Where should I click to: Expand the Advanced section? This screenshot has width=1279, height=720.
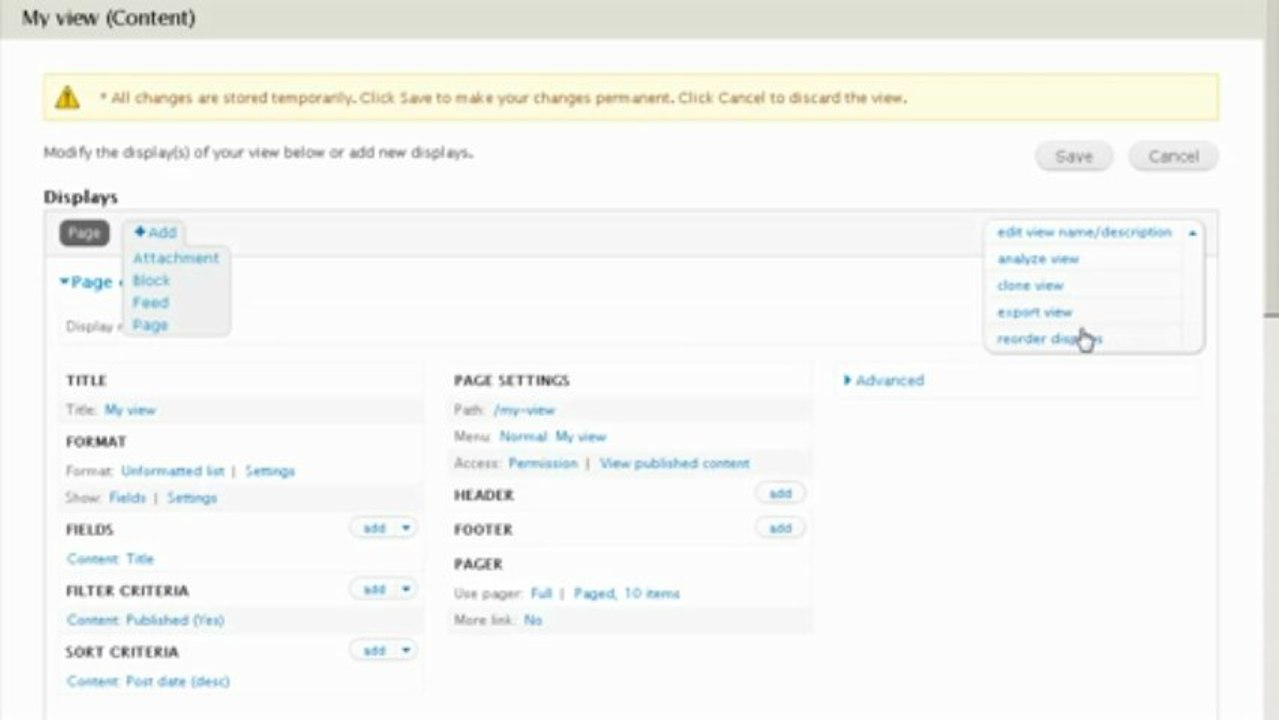(884, 380)
